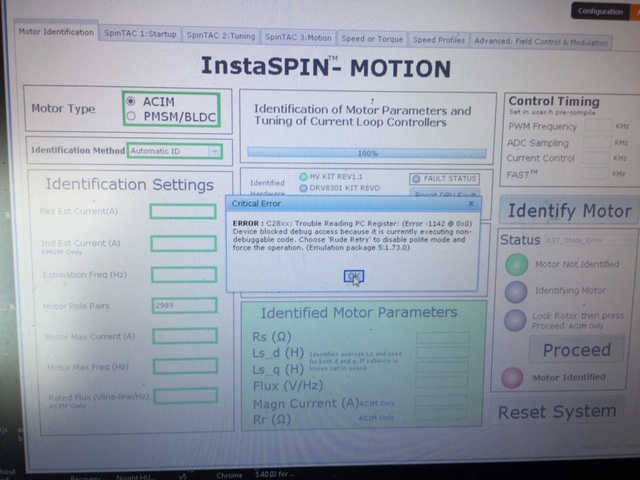Click the Motor Max Freq field
Viewport: 640px width, 480px height.
pyautogui.click(x=185, y=366)
